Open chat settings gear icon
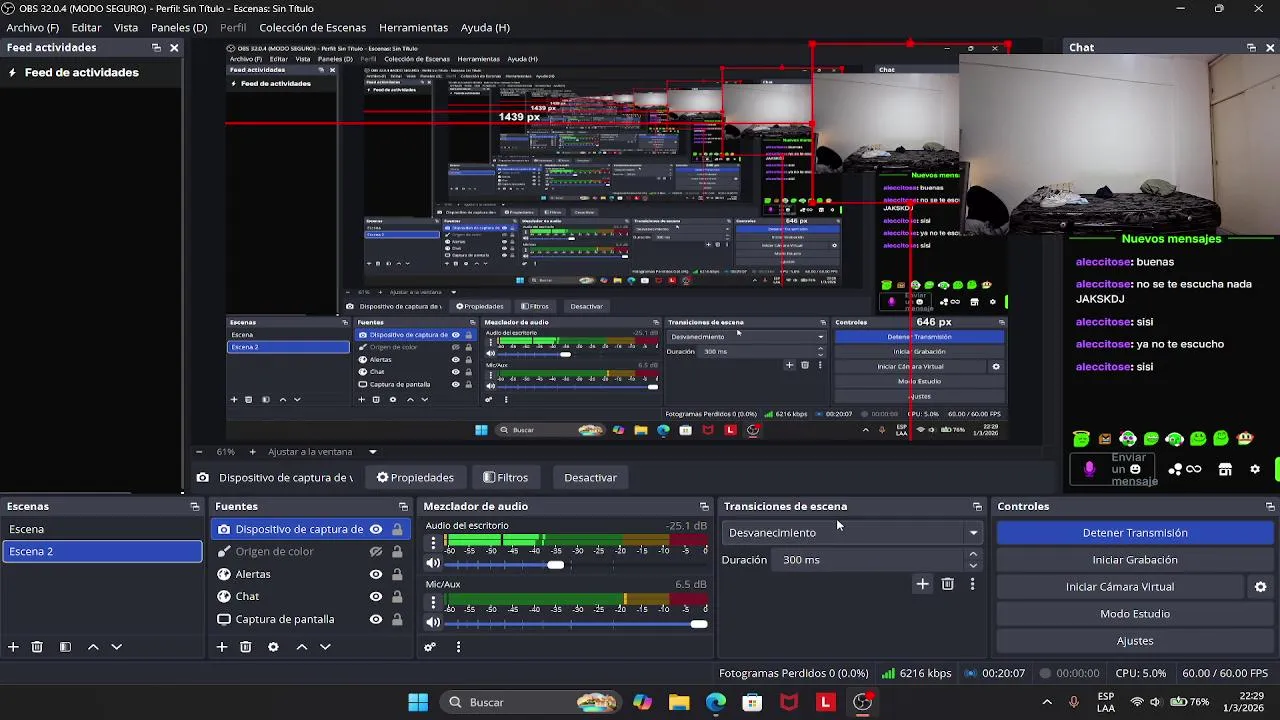Viewport: 1280px width, 720px height. pos(1255,469)
